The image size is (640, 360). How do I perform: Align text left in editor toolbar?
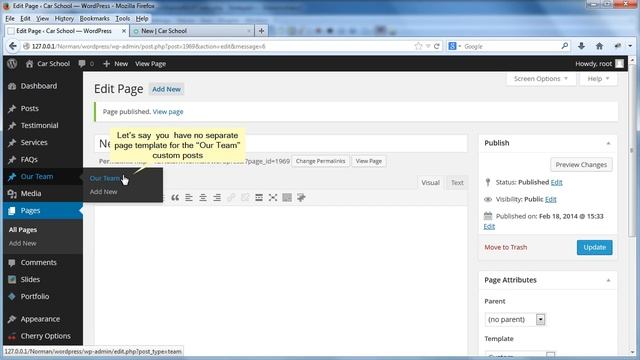click(x=189, y=198)
